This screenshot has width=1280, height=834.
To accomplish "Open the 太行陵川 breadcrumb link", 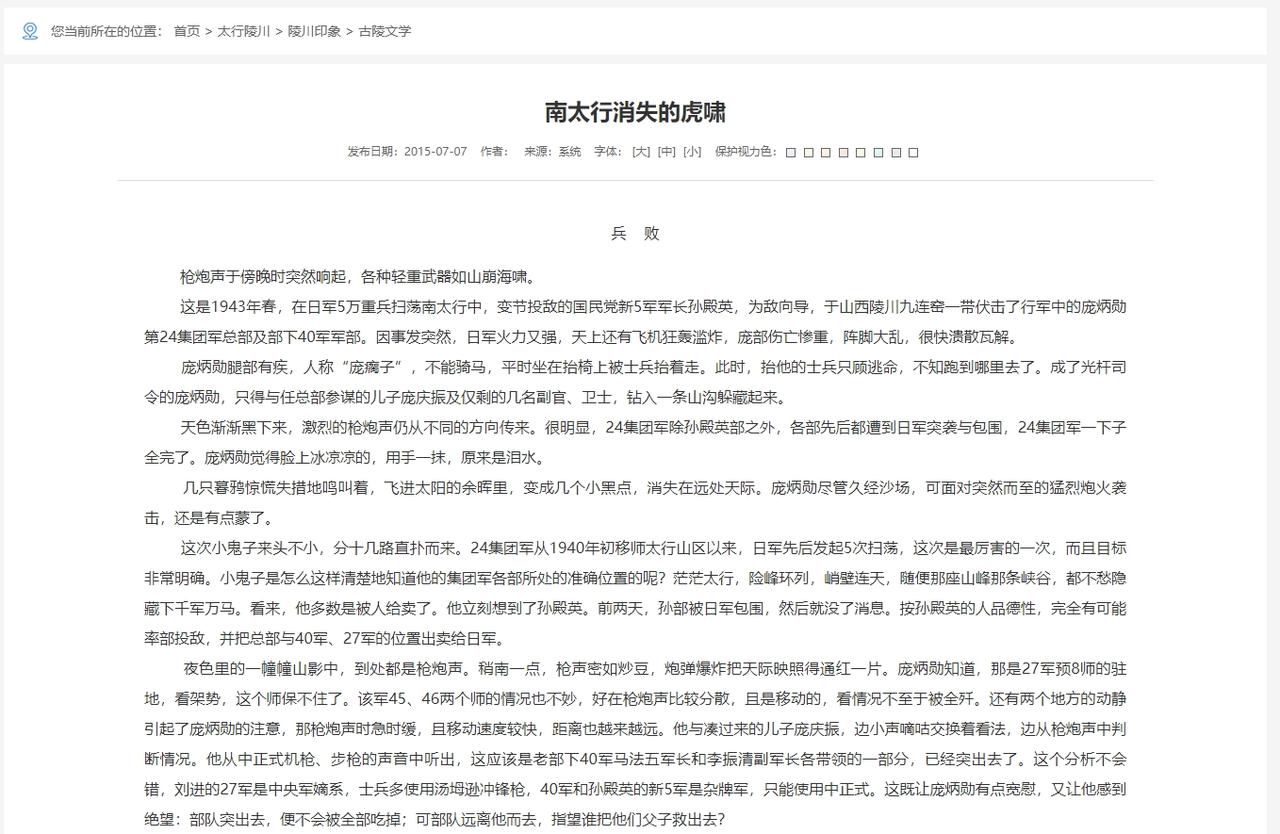I will pyautogui.click(x=244, y=31).
